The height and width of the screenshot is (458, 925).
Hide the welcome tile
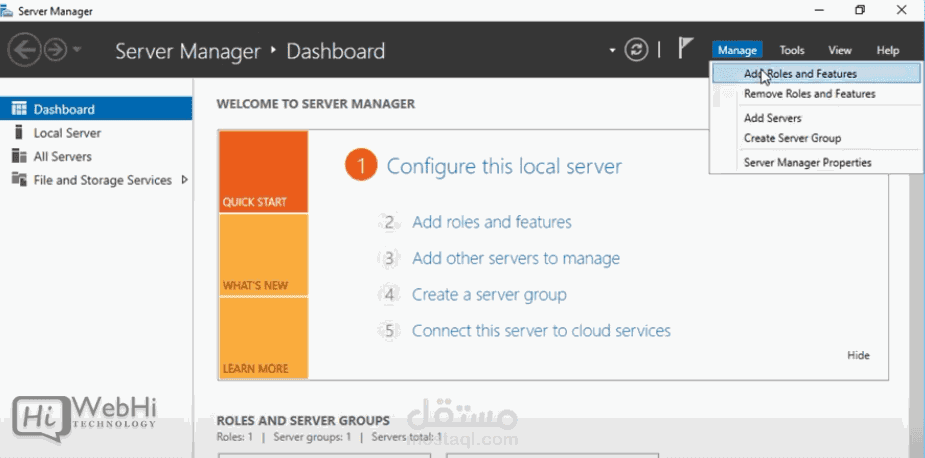click(x=858, y=355)
